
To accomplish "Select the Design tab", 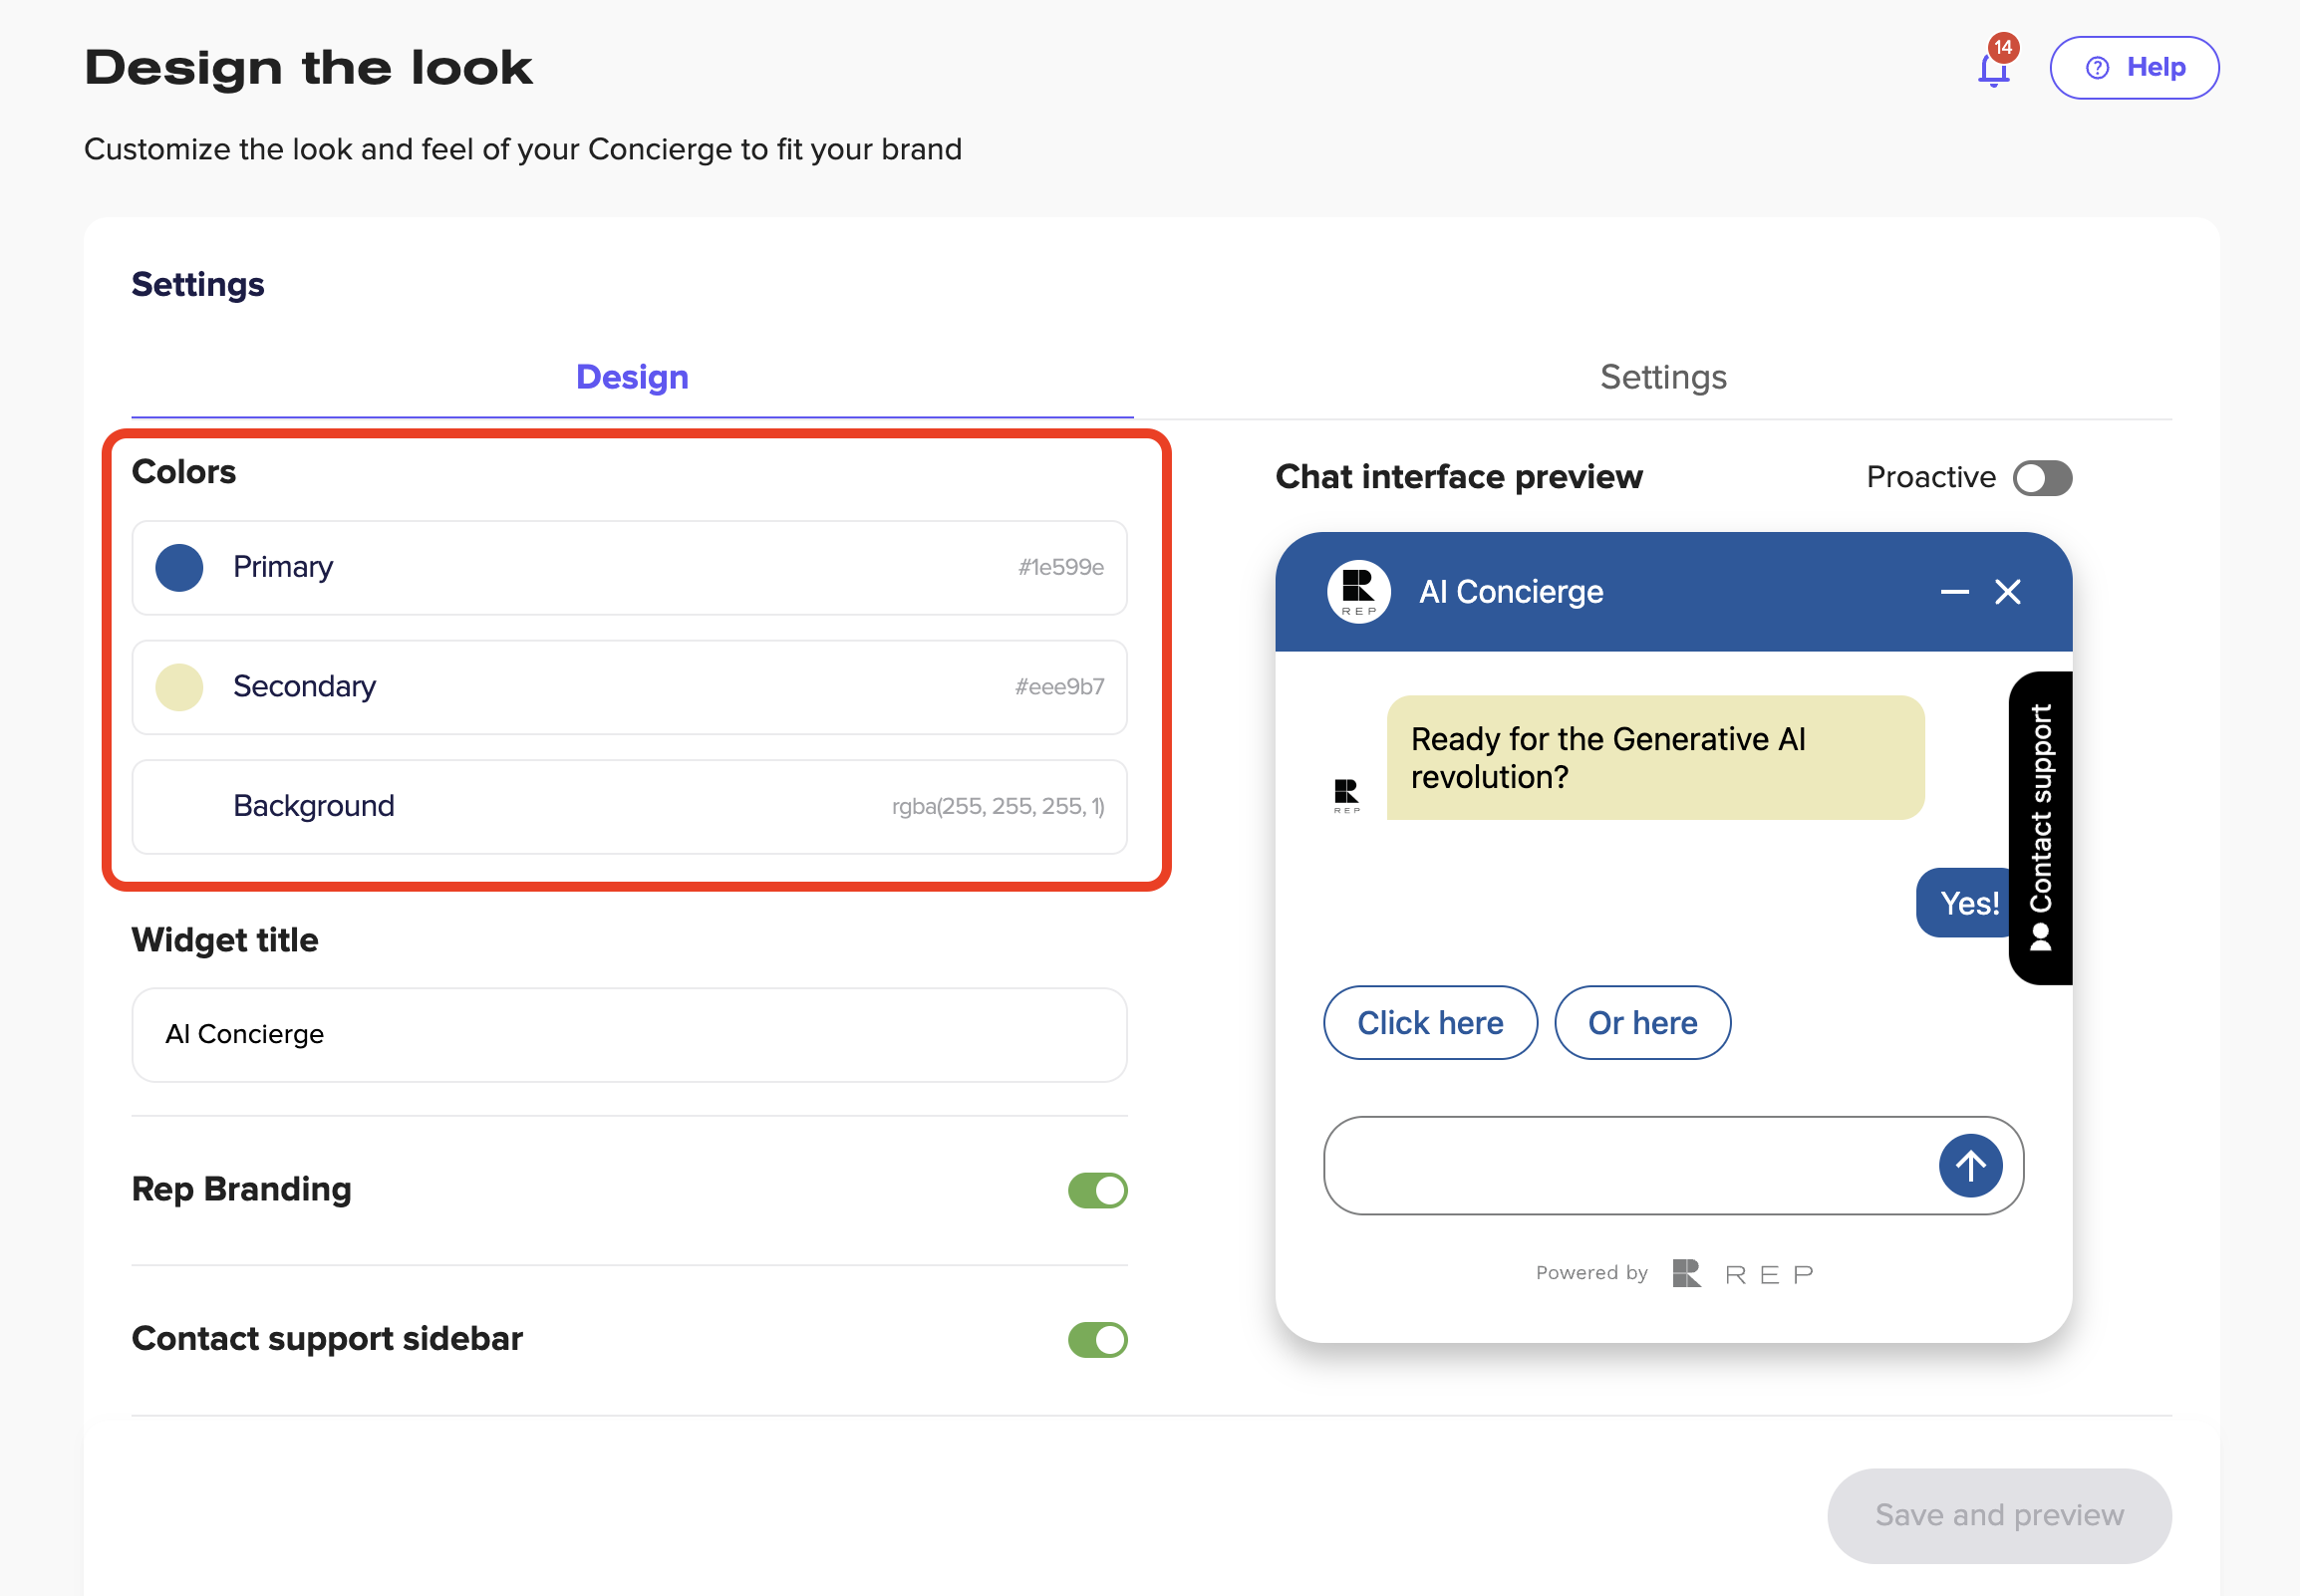I will coord(632,377).
